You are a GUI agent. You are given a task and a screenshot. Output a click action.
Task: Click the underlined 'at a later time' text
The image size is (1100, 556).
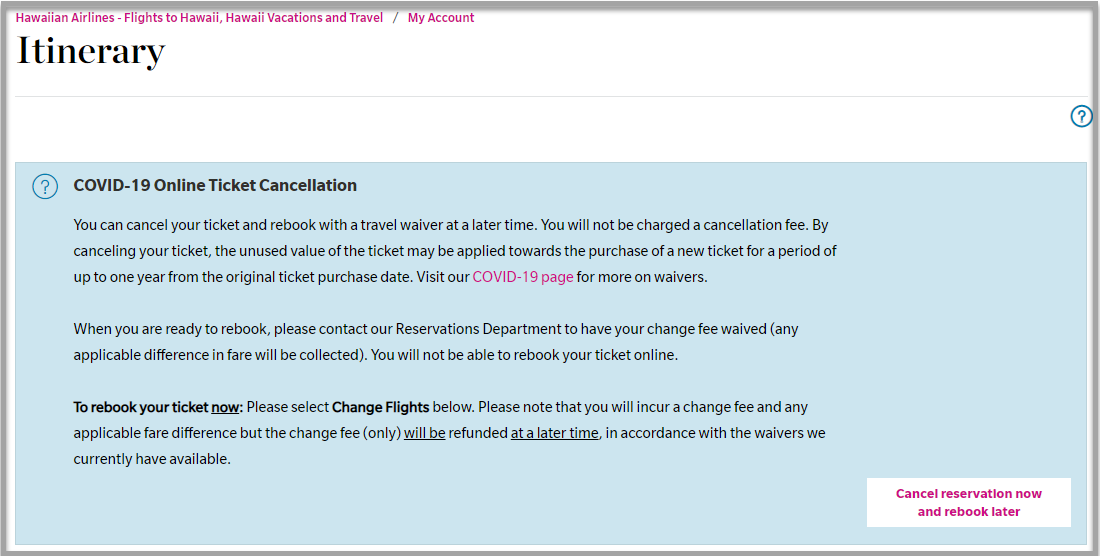pyautogui.click(x=554, y=433)
